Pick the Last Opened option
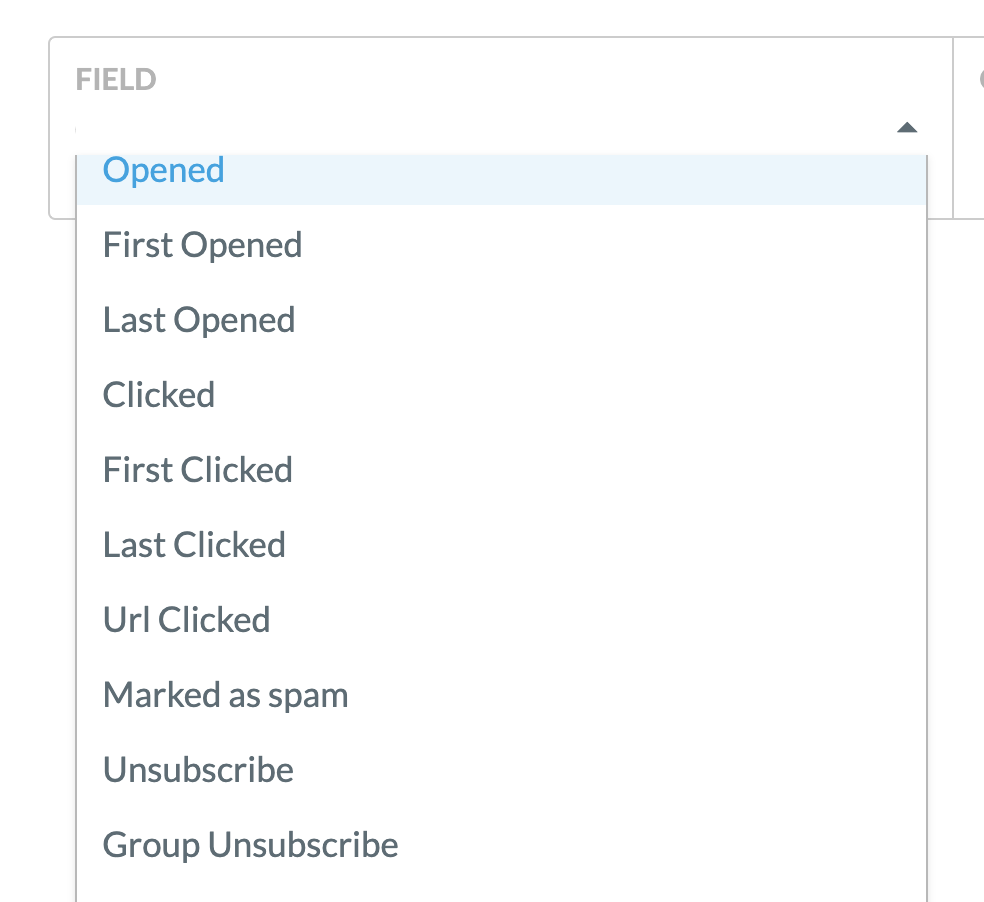The height and width of the screenshot is (902, 984). 501,320
